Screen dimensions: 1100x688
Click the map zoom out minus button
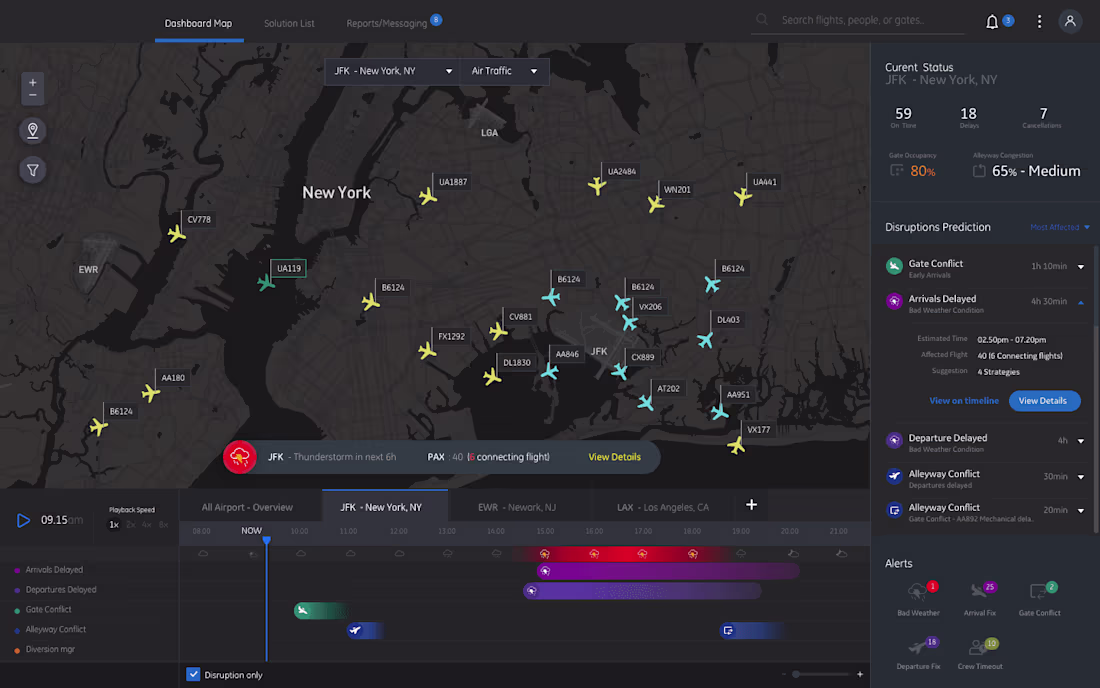pyautogui.click(x=32, y=95)
